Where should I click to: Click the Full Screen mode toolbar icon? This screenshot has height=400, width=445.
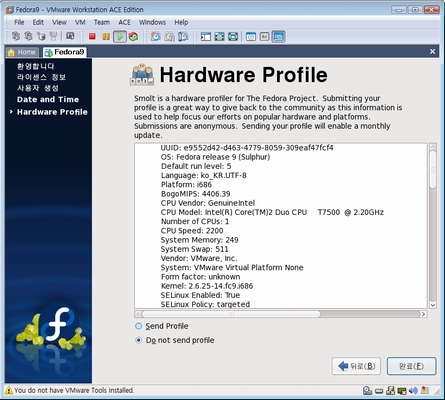click(219, 36)
